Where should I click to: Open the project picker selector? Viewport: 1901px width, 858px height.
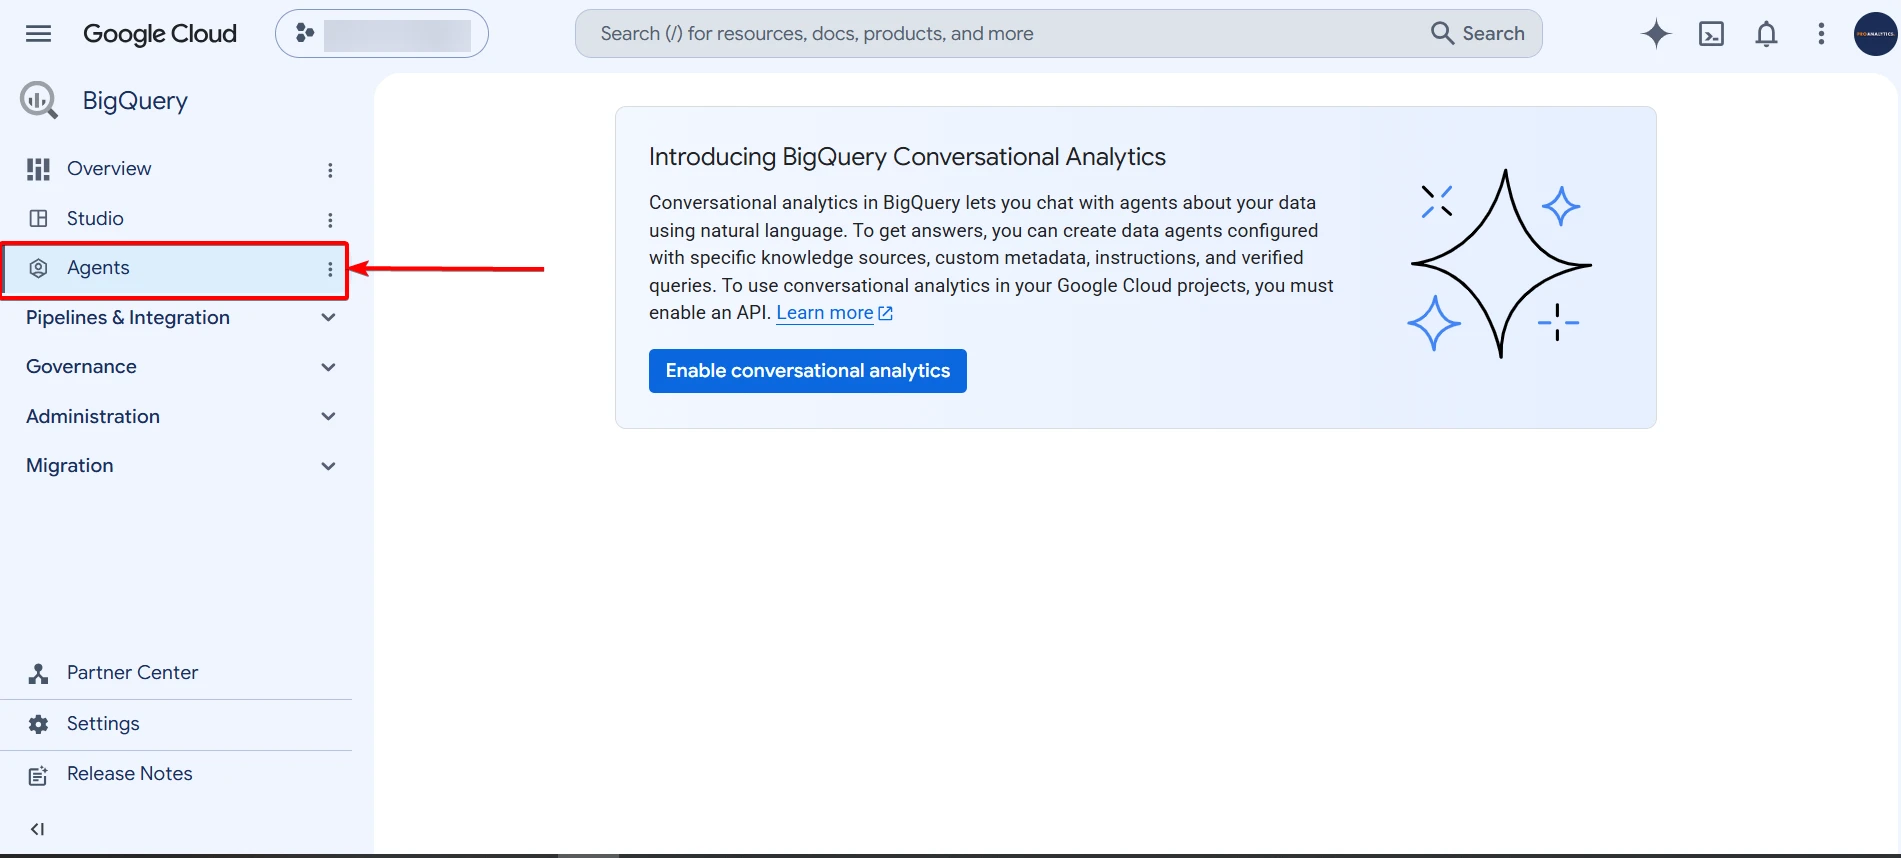pyautogui.click(x=382, y=34)
